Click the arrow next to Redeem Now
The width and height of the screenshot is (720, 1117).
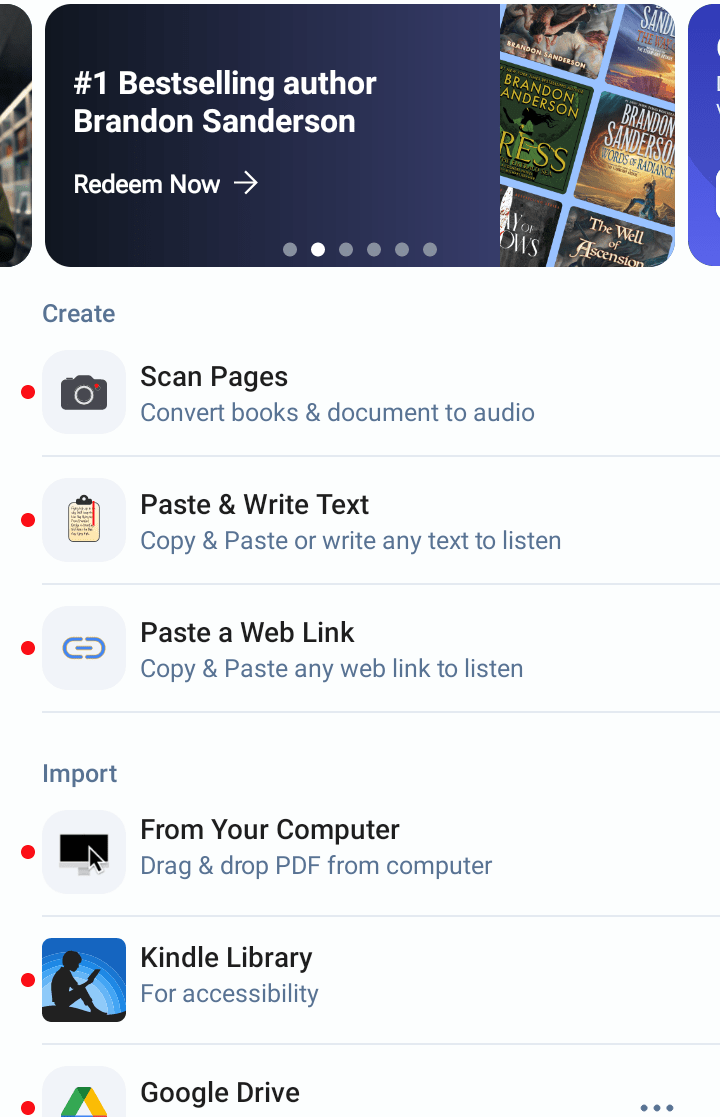tap(246, 184)
